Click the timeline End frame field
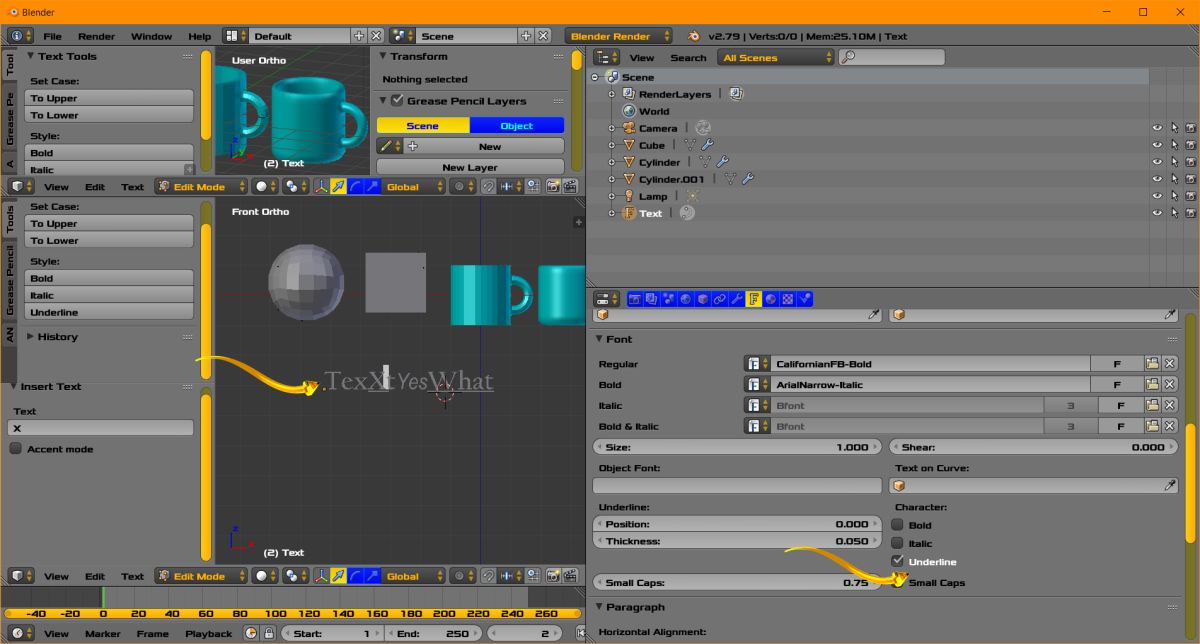 [x=431, y=633]
